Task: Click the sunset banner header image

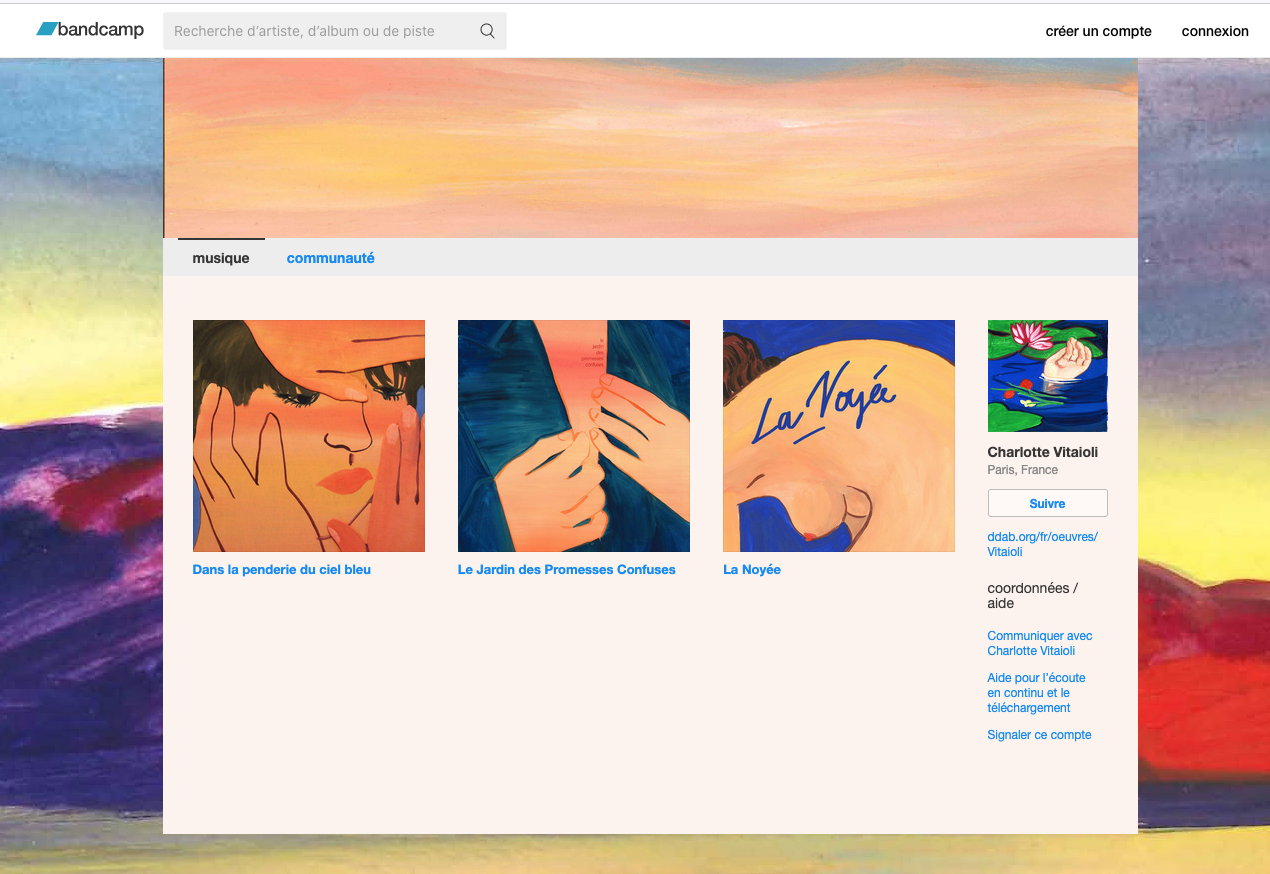Action: tap(650, 148)
